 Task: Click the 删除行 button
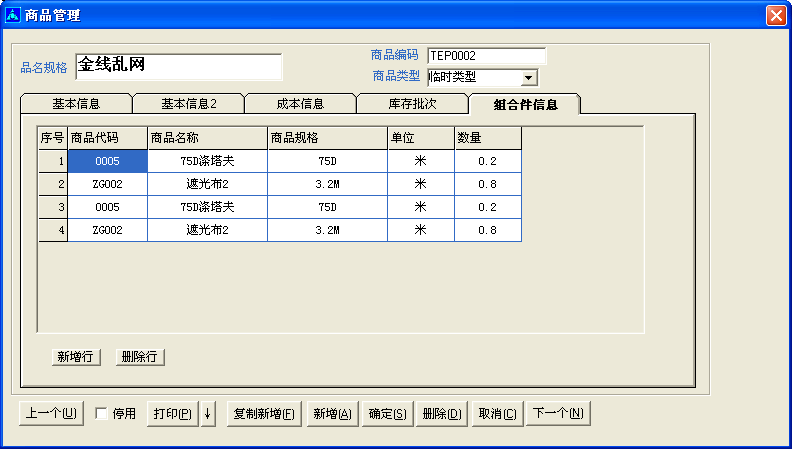(140, 357)
